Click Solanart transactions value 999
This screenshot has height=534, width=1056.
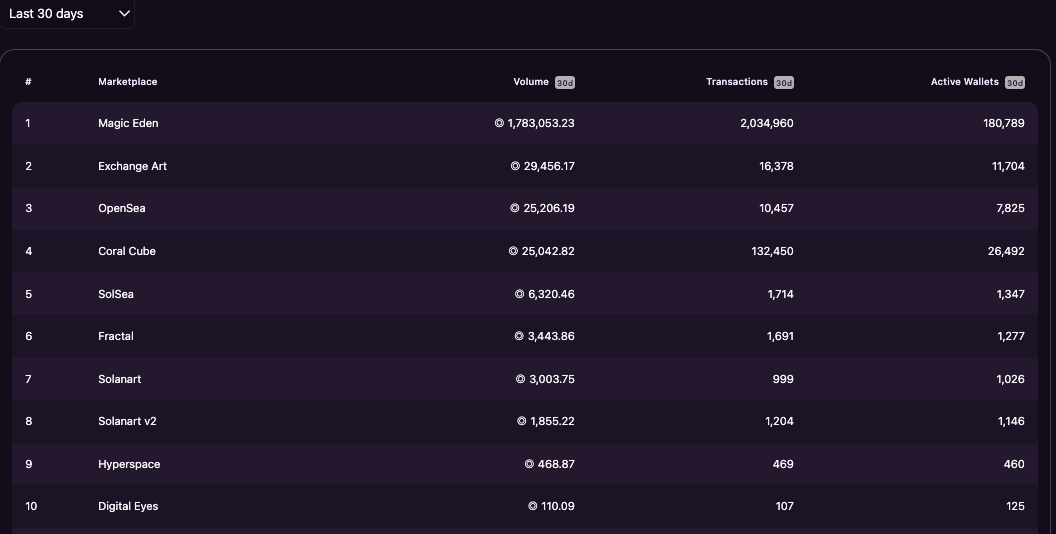pos(783,379)
